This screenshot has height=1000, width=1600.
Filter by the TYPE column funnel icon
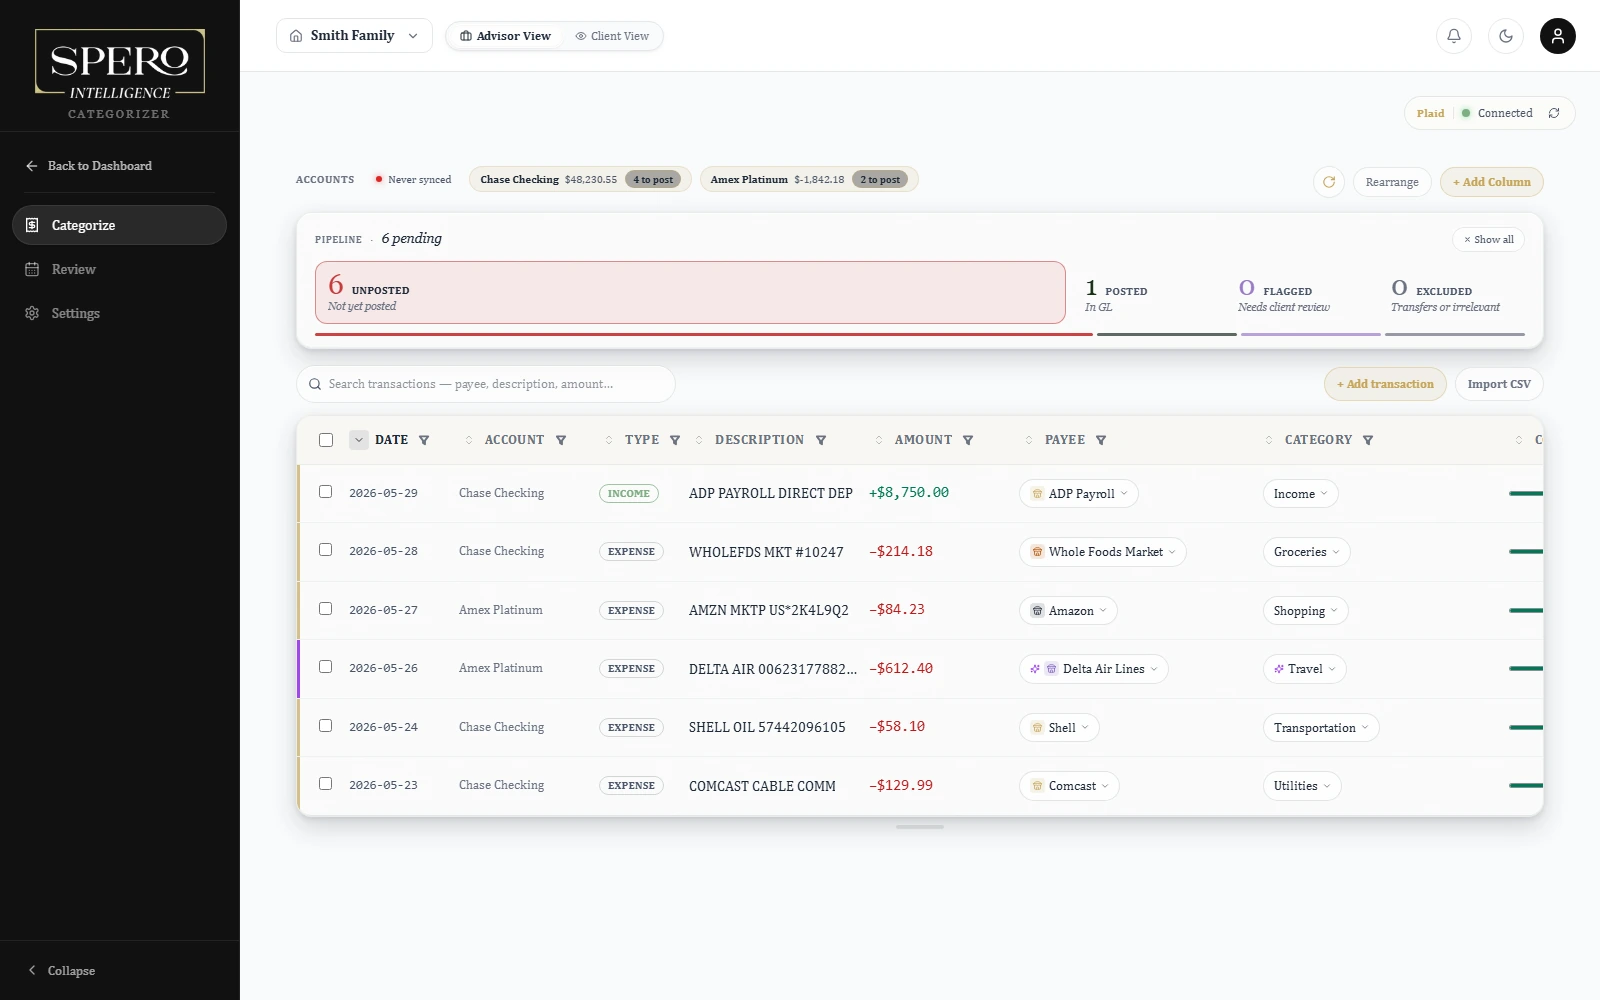[x=675, y=440]
